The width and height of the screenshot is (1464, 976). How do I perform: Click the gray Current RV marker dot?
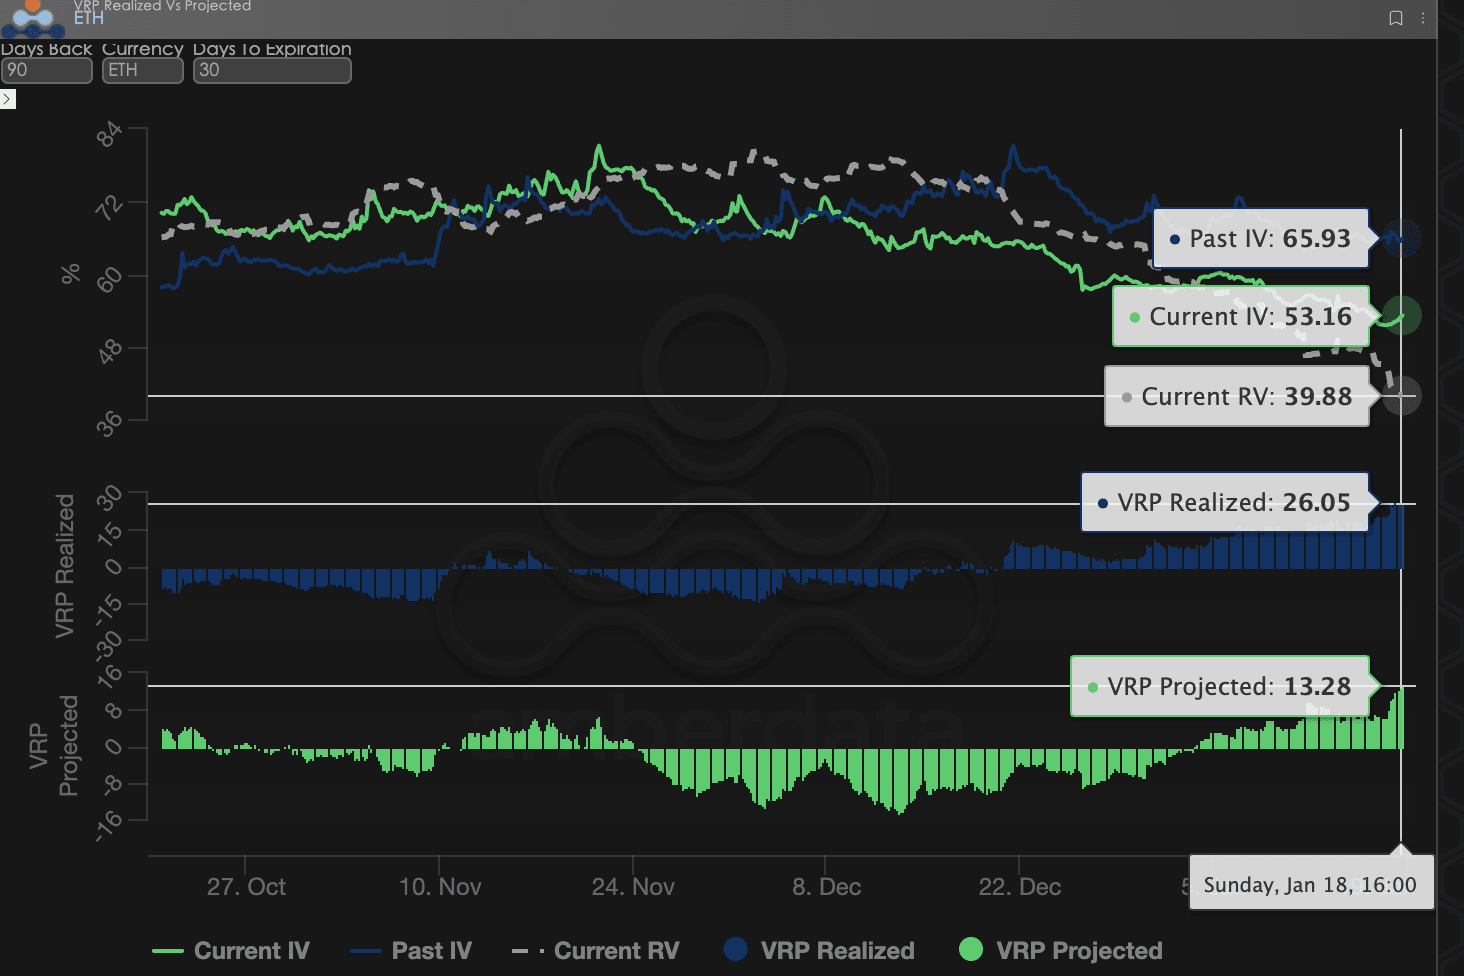tap(1402, 396)
